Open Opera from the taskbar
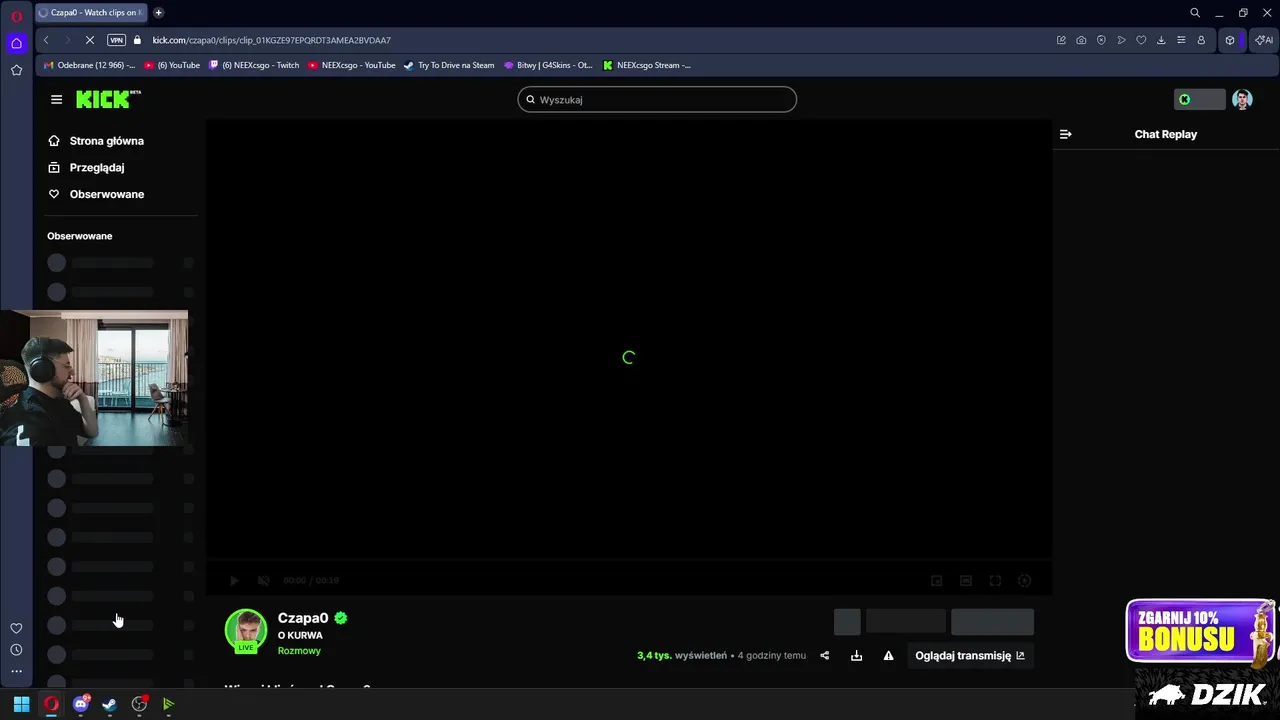Screen dimensions: 1280x720 click(x=51, y=704)
